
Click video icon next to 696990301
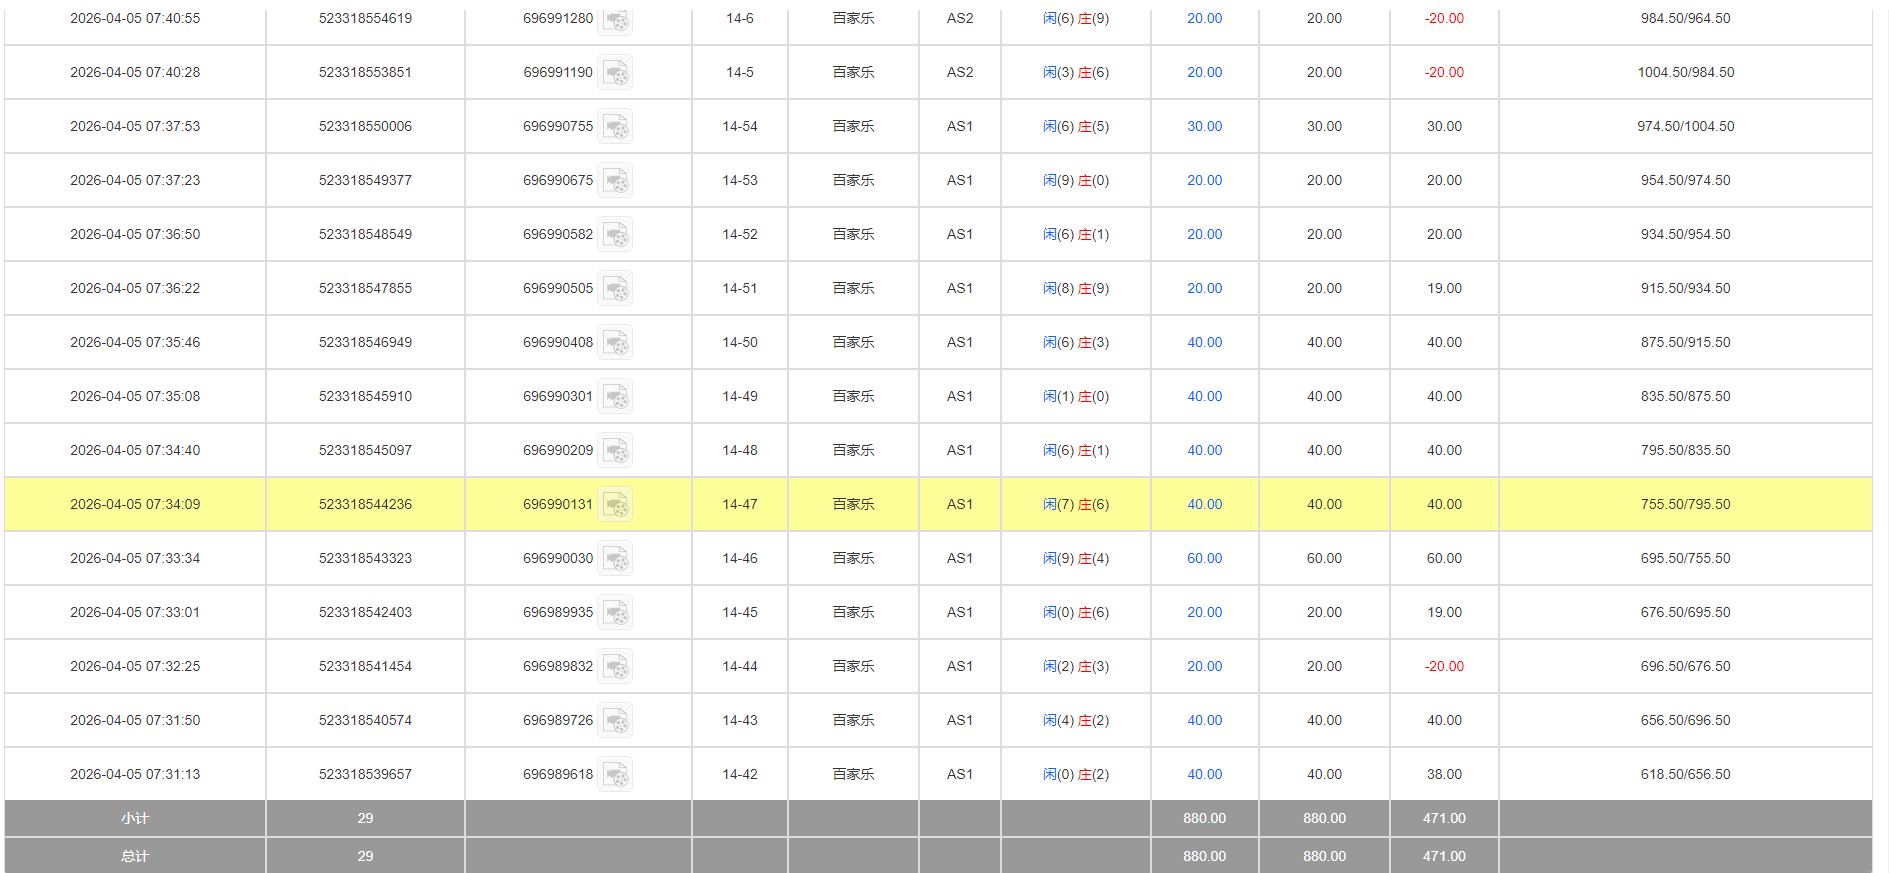[615, 397]
